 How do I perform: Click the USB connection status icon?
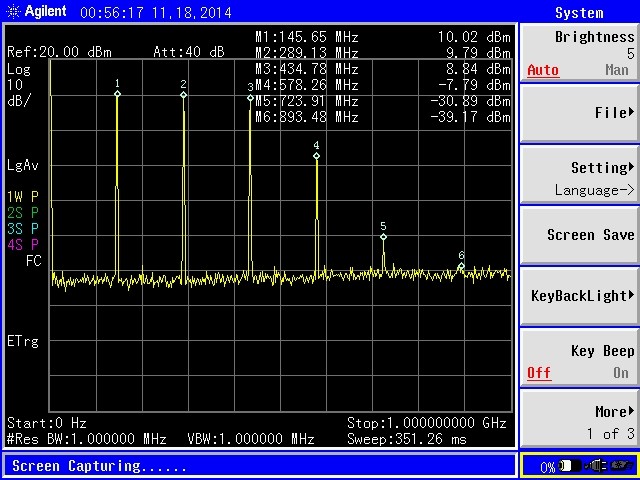[x=623, y=466]
